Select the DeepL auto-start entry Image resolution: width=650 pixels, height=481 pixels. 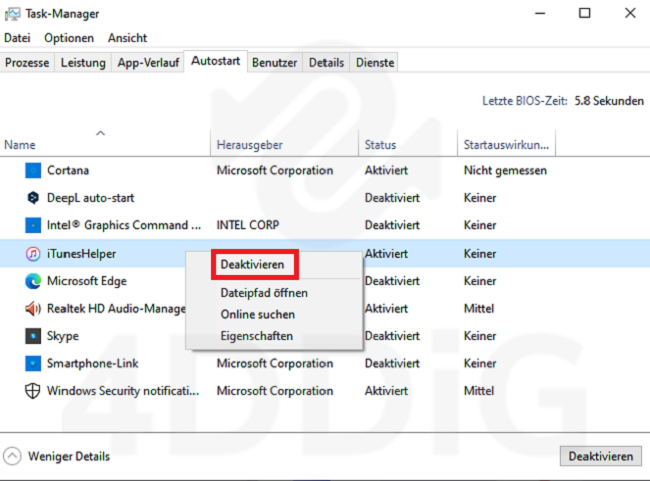click(x=90, y=198)
